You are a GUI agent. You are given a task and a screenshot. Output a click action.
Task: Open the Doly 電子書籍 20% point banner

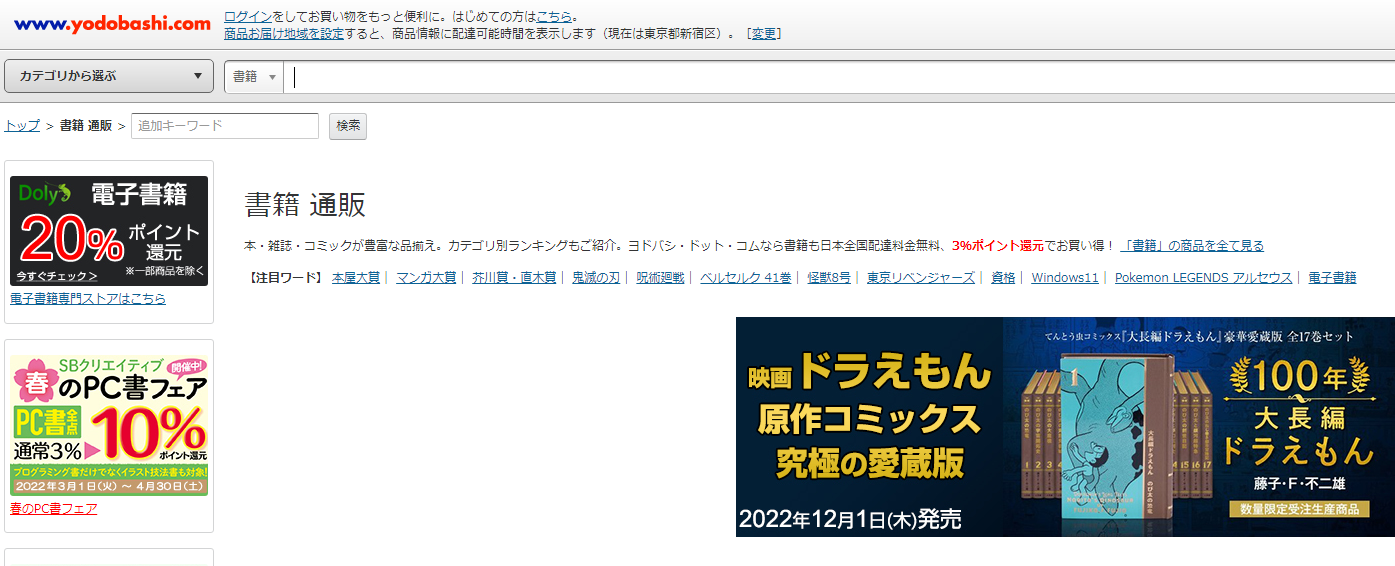[109, 231]
